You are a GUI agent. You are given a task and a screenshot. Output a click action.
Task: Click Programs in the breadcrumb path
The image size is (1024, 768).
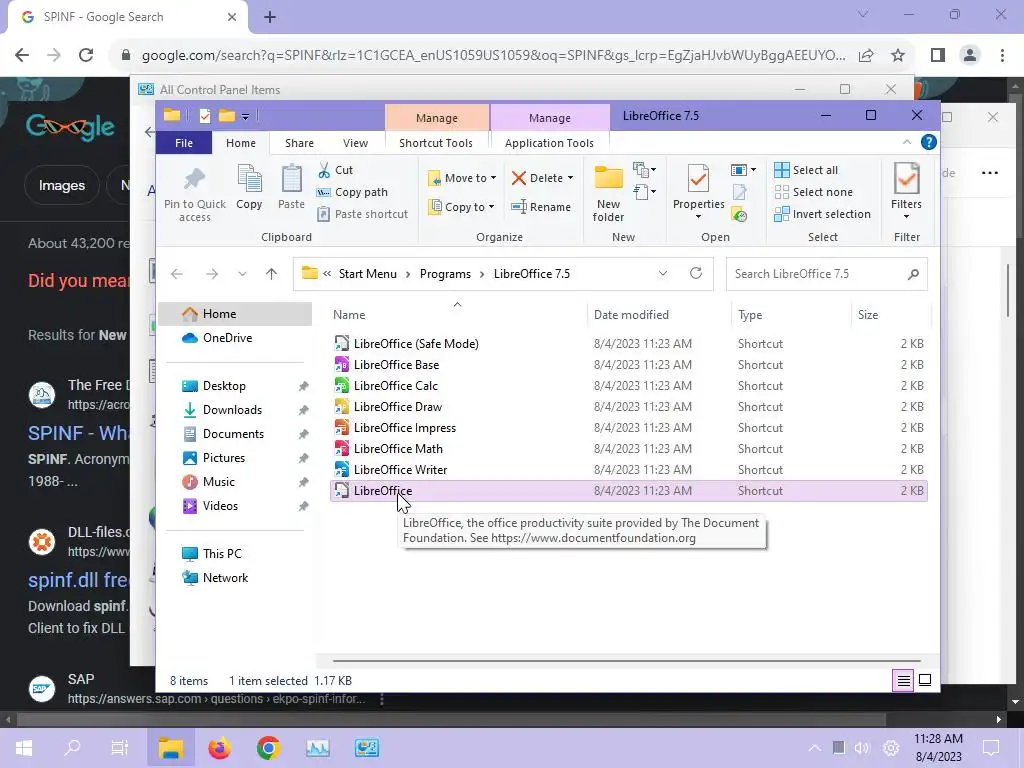pos(445,274)
